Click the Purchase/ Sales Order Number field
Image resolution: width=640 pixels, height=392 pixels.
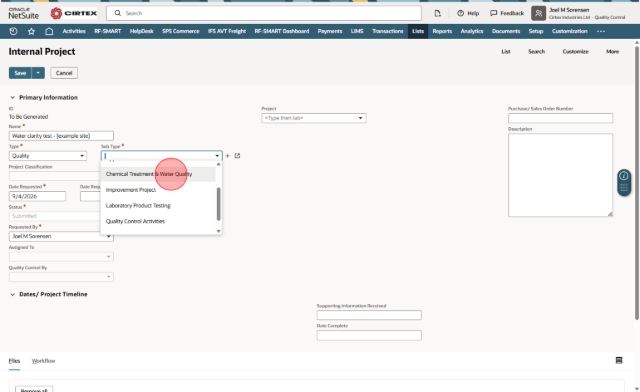[560, 118]
